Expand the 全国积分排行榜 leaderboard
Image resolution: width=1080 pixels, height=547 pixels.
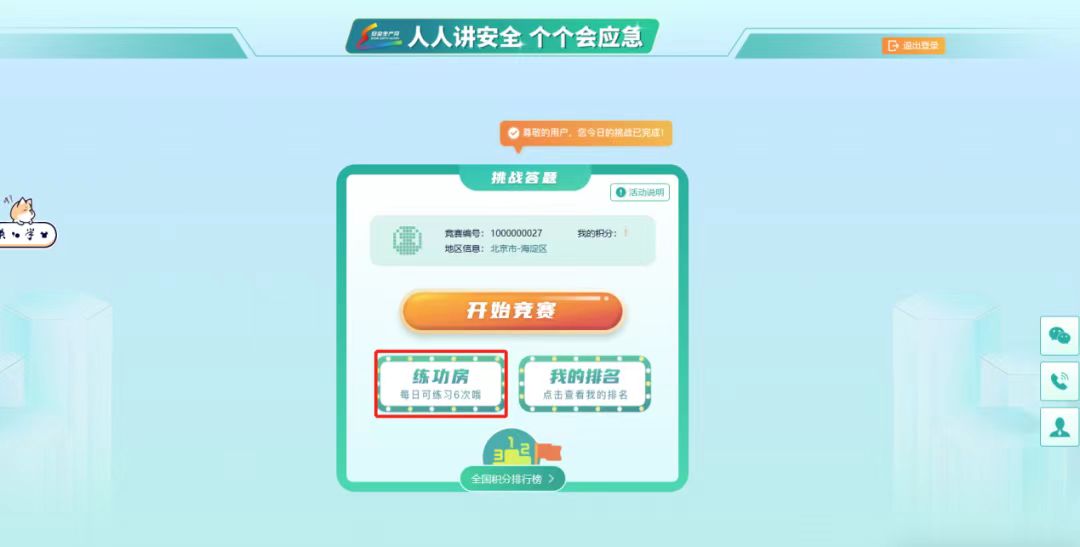[512, 479]
